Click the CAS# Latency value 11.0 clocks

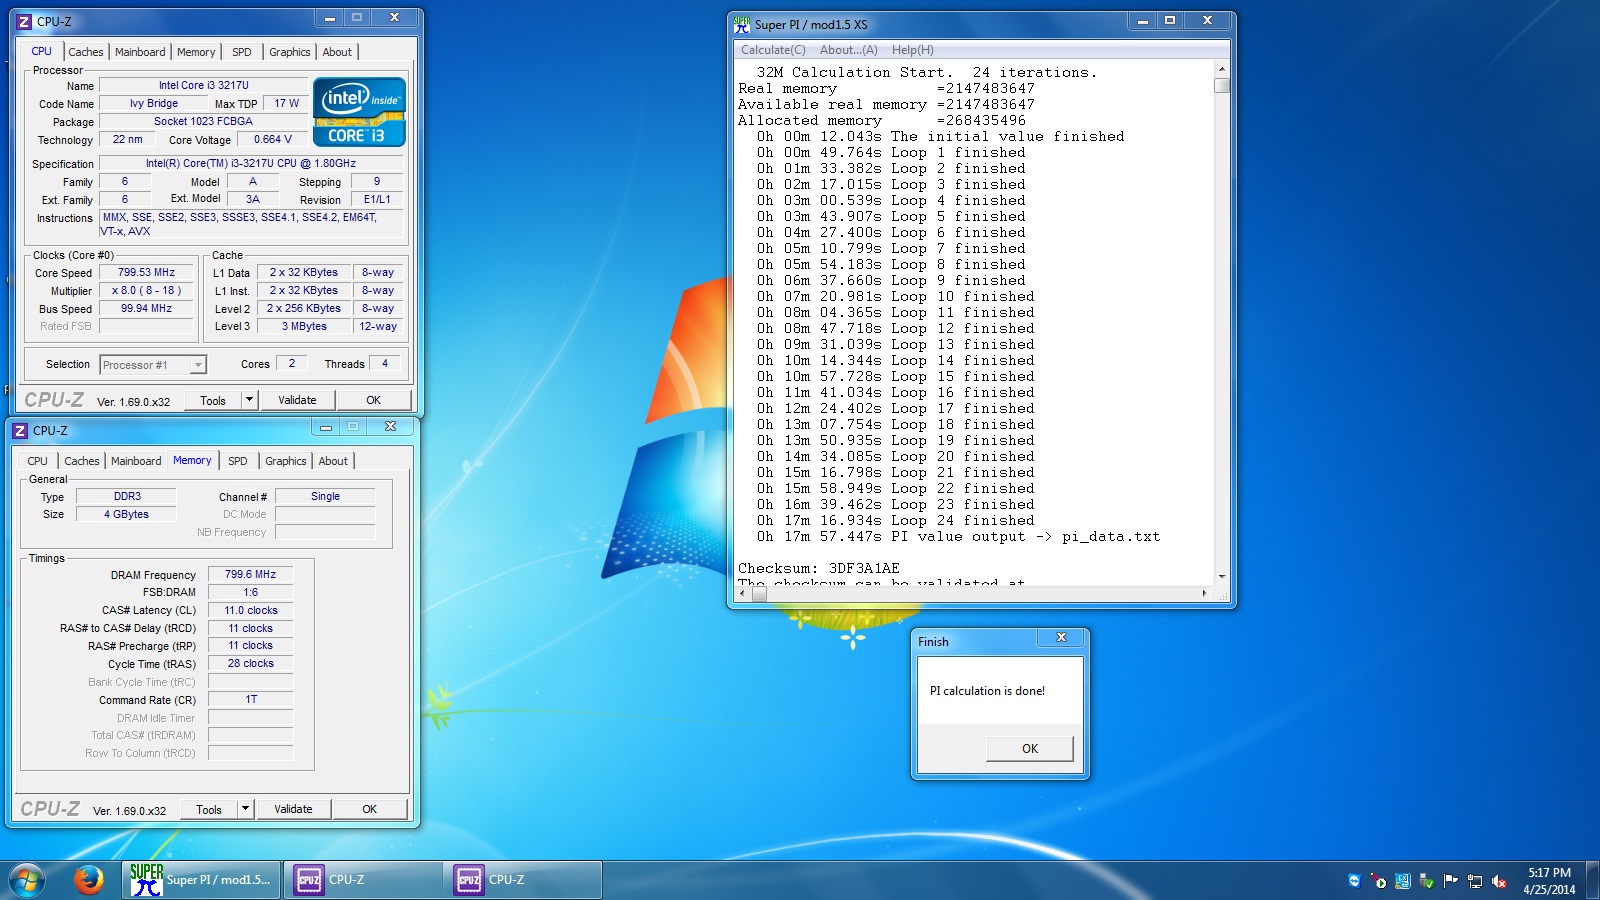[250, 610]
